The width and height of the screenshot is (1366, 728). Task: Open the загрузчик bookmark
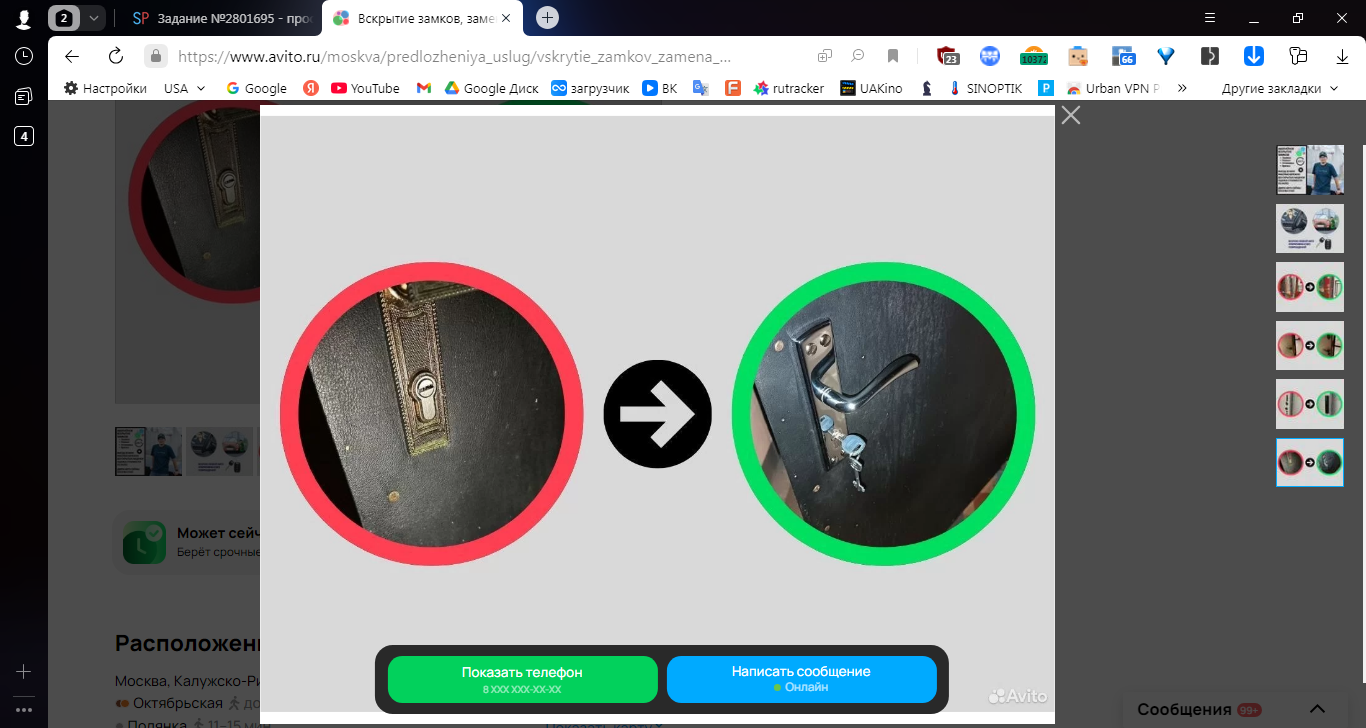tap(590, 88)
